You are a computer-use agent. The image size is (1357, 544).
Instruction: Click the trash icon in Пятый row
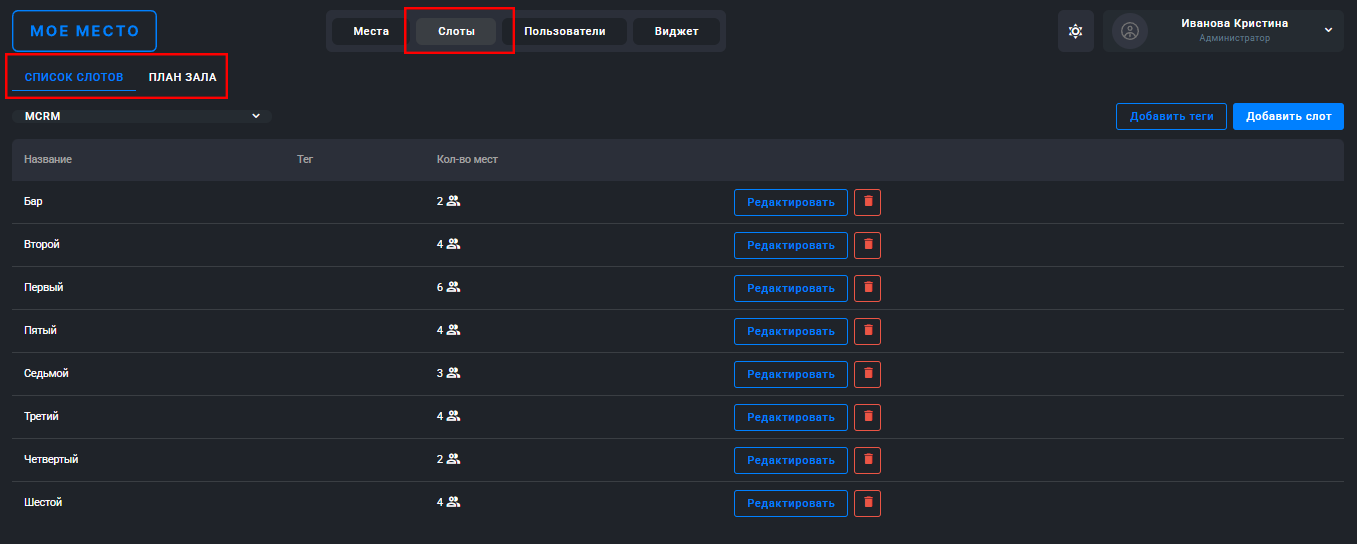(868, 331)
